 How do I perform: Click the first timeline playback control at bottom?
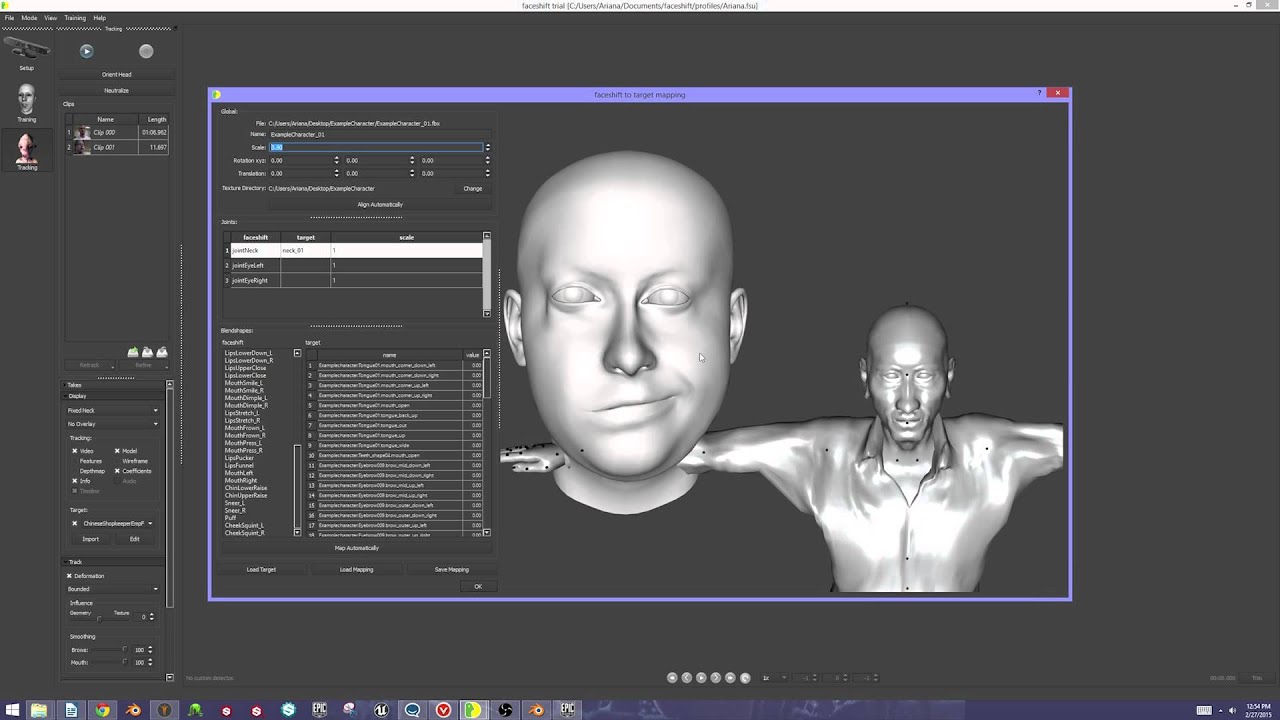coord(672,678)
